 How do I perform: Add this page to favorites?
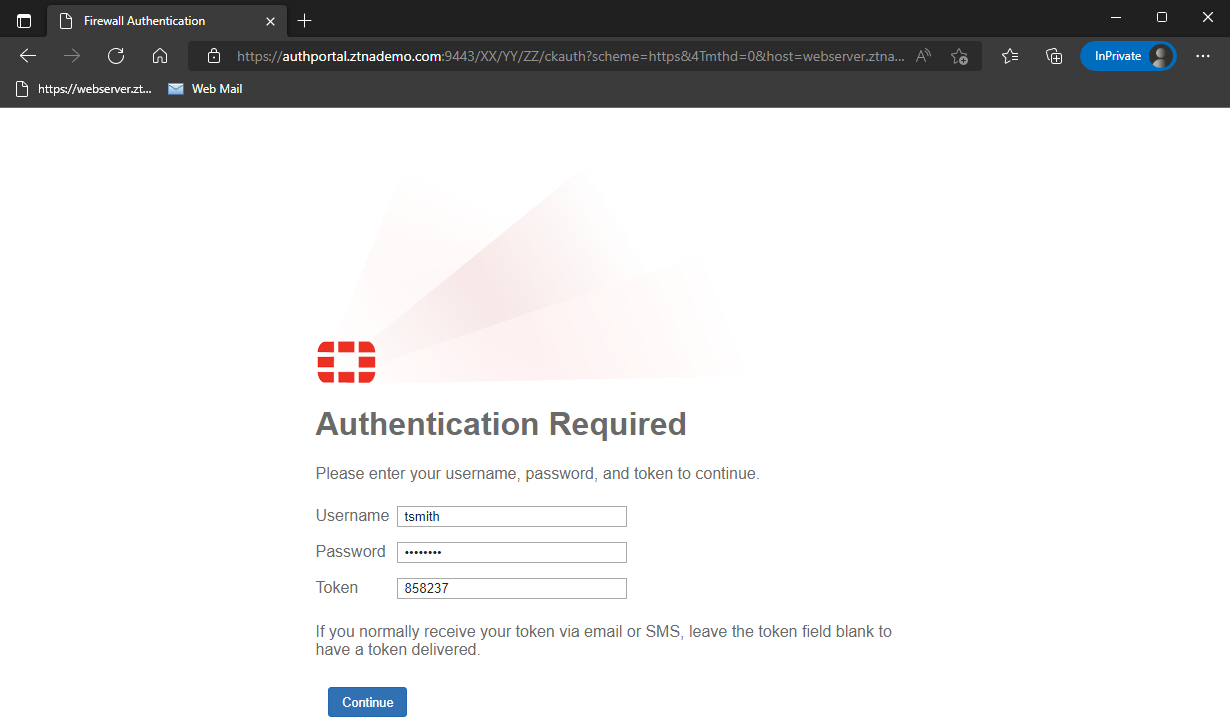(x=960, y=56)
